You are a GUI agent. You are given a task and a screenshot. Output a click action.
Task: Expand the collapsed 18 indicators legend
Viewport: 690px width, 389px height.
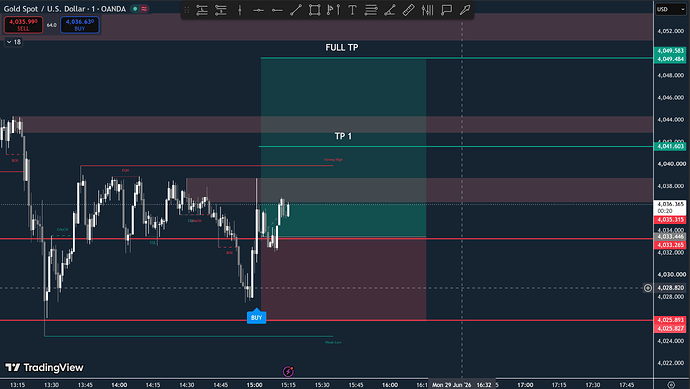[x=14, y=42]
